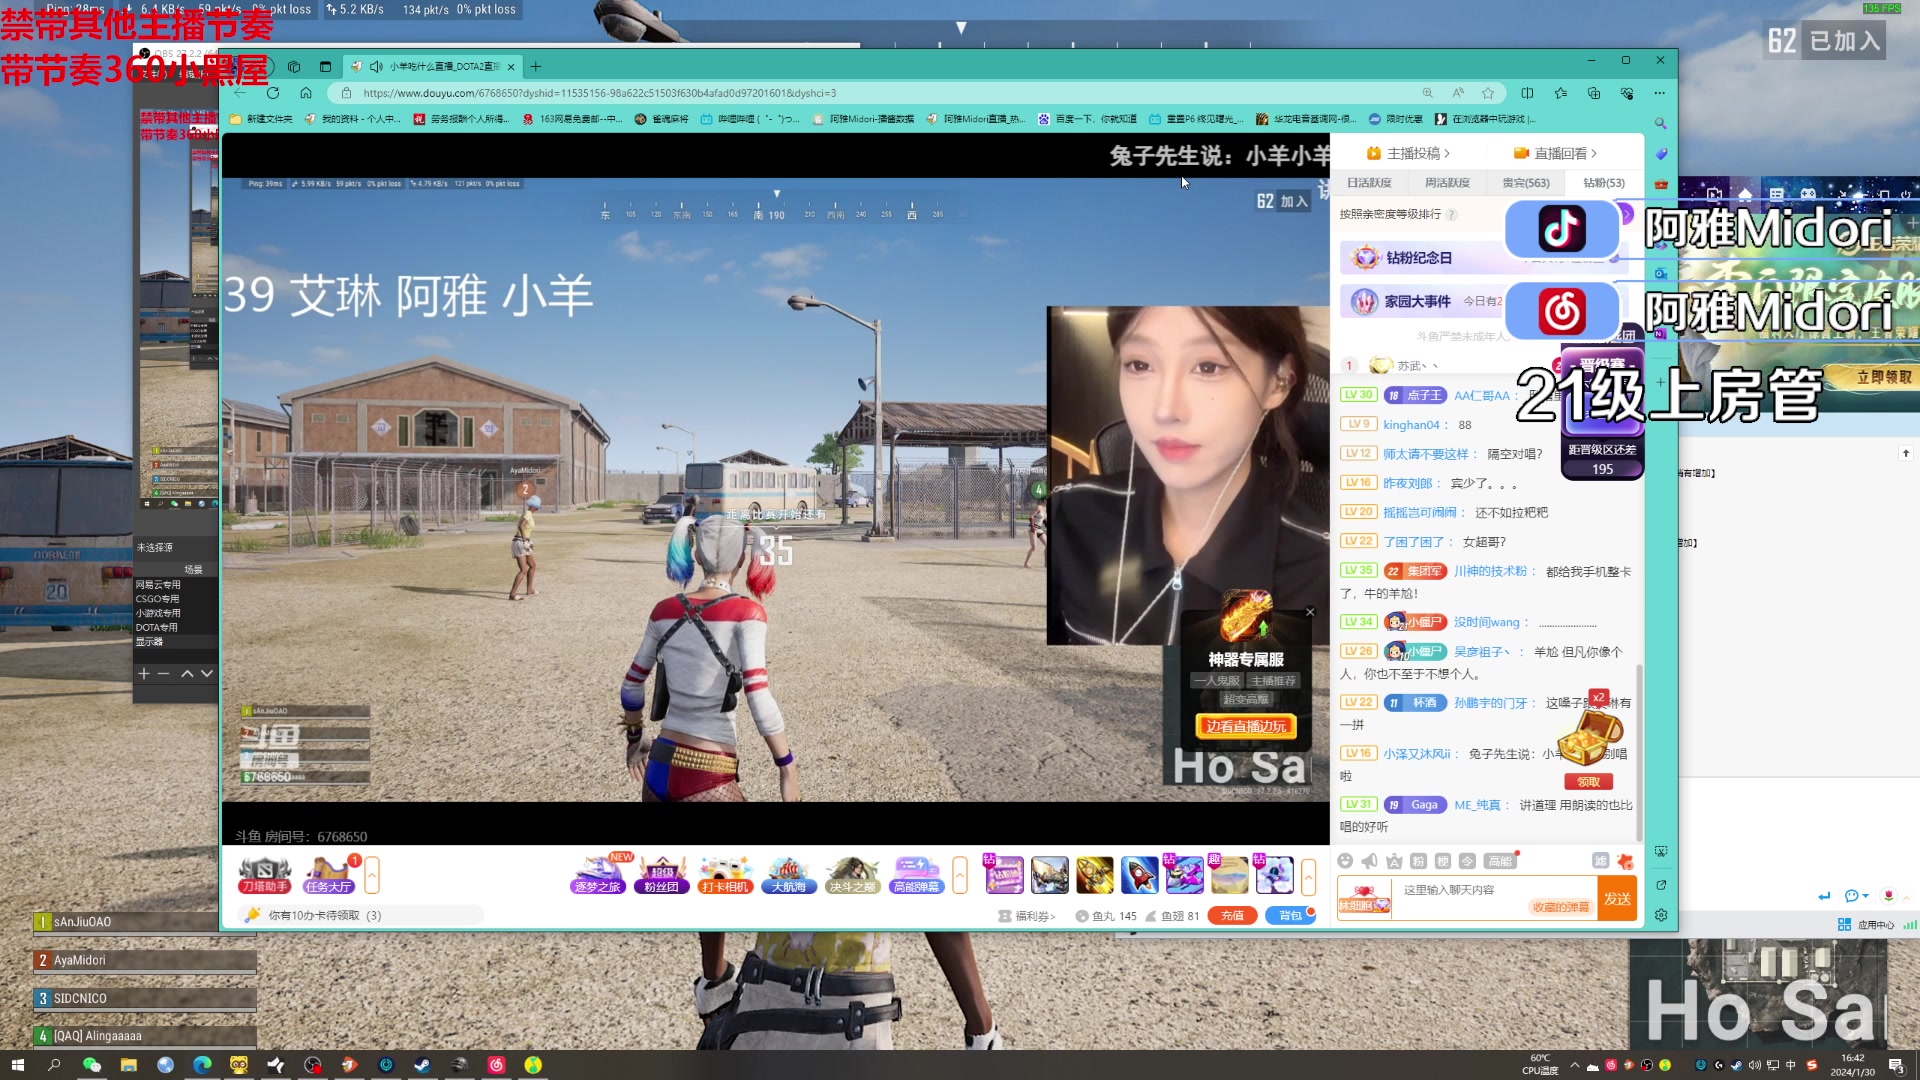Switch to 钻粉(53) tab
The image size is (1920, 1080).
pyautogui.click(x=1604, y=183)
